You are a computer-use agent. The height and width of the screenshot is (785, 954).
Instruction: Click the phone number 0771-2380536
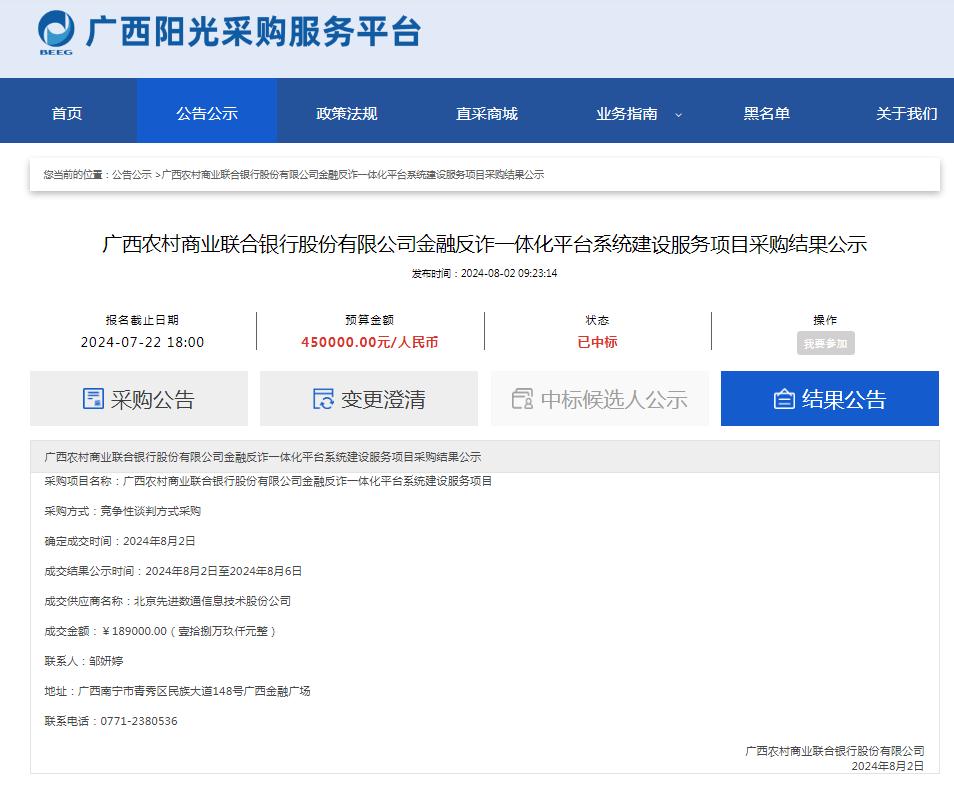tap(139, 720)
